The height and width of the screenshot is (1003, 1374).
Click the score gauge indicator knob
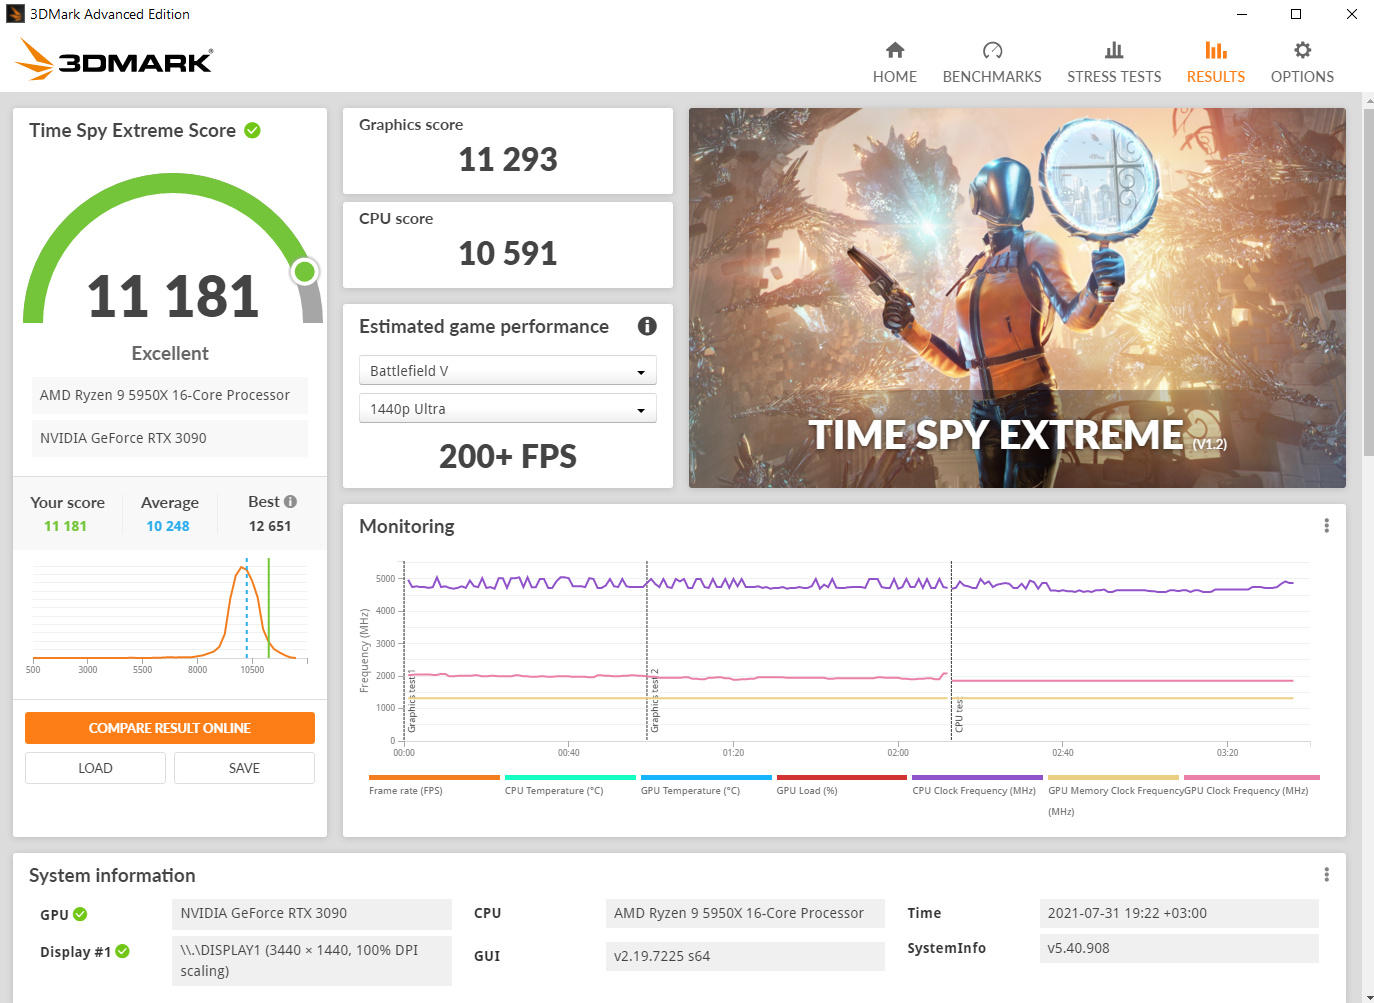pyautogui.click(x=305, y=271)
